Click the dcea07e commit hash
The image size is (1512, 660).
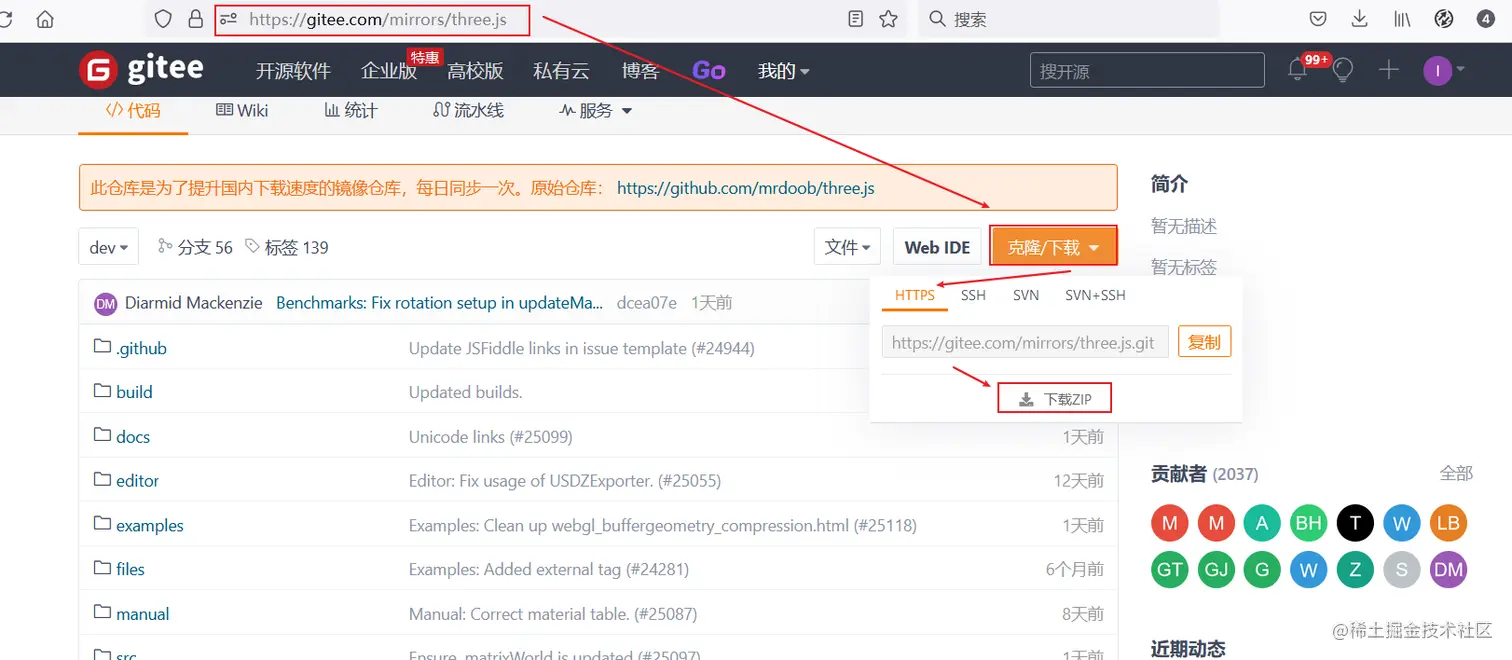(x=647, y=303)
